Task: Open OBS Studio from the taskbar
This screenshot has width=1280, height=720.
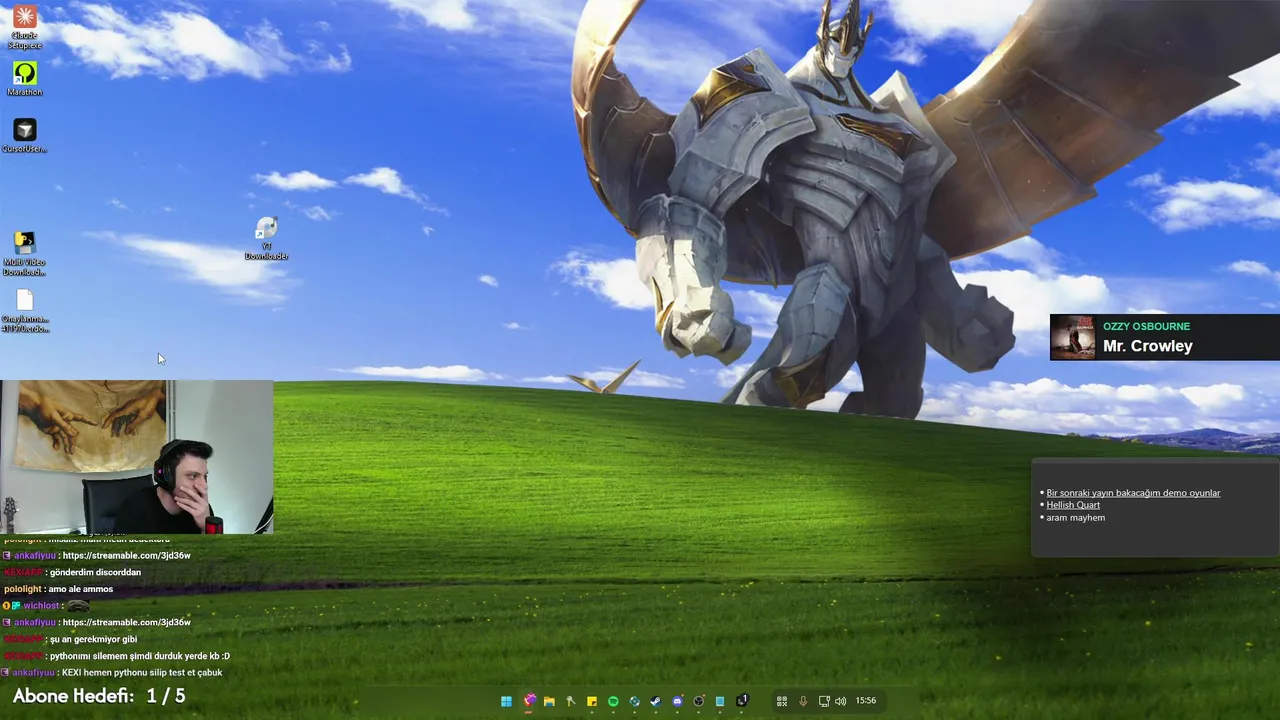Action: [699, 701]
